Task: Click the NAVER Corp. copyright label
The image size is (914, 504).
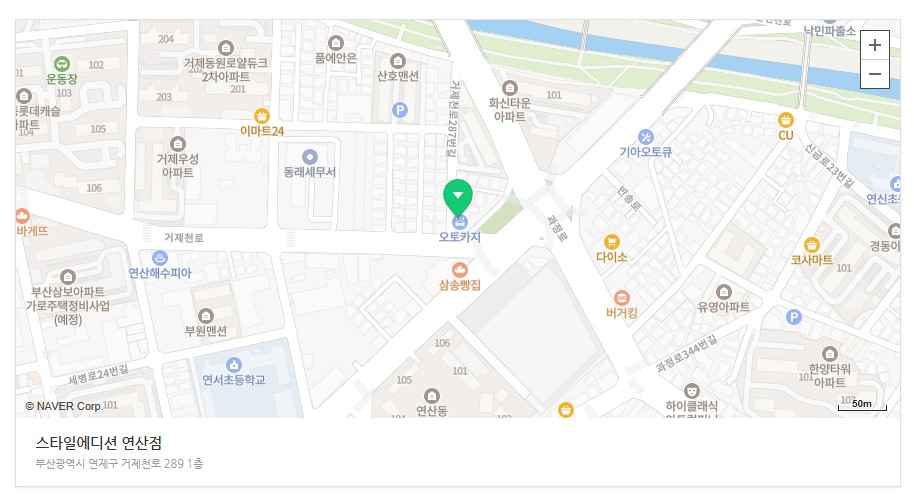Action: tap(63, 406)
